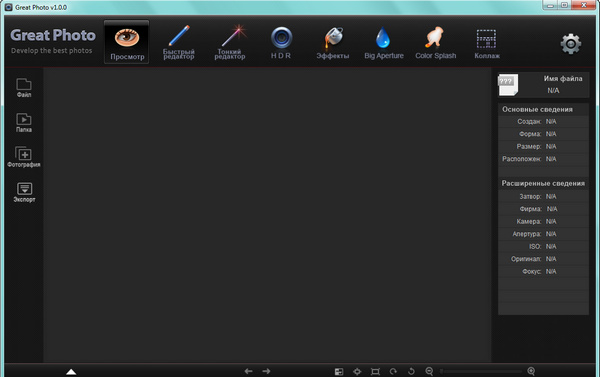
Task: Select the Быстрый редактор pencil tool
Action: (179, 42)
